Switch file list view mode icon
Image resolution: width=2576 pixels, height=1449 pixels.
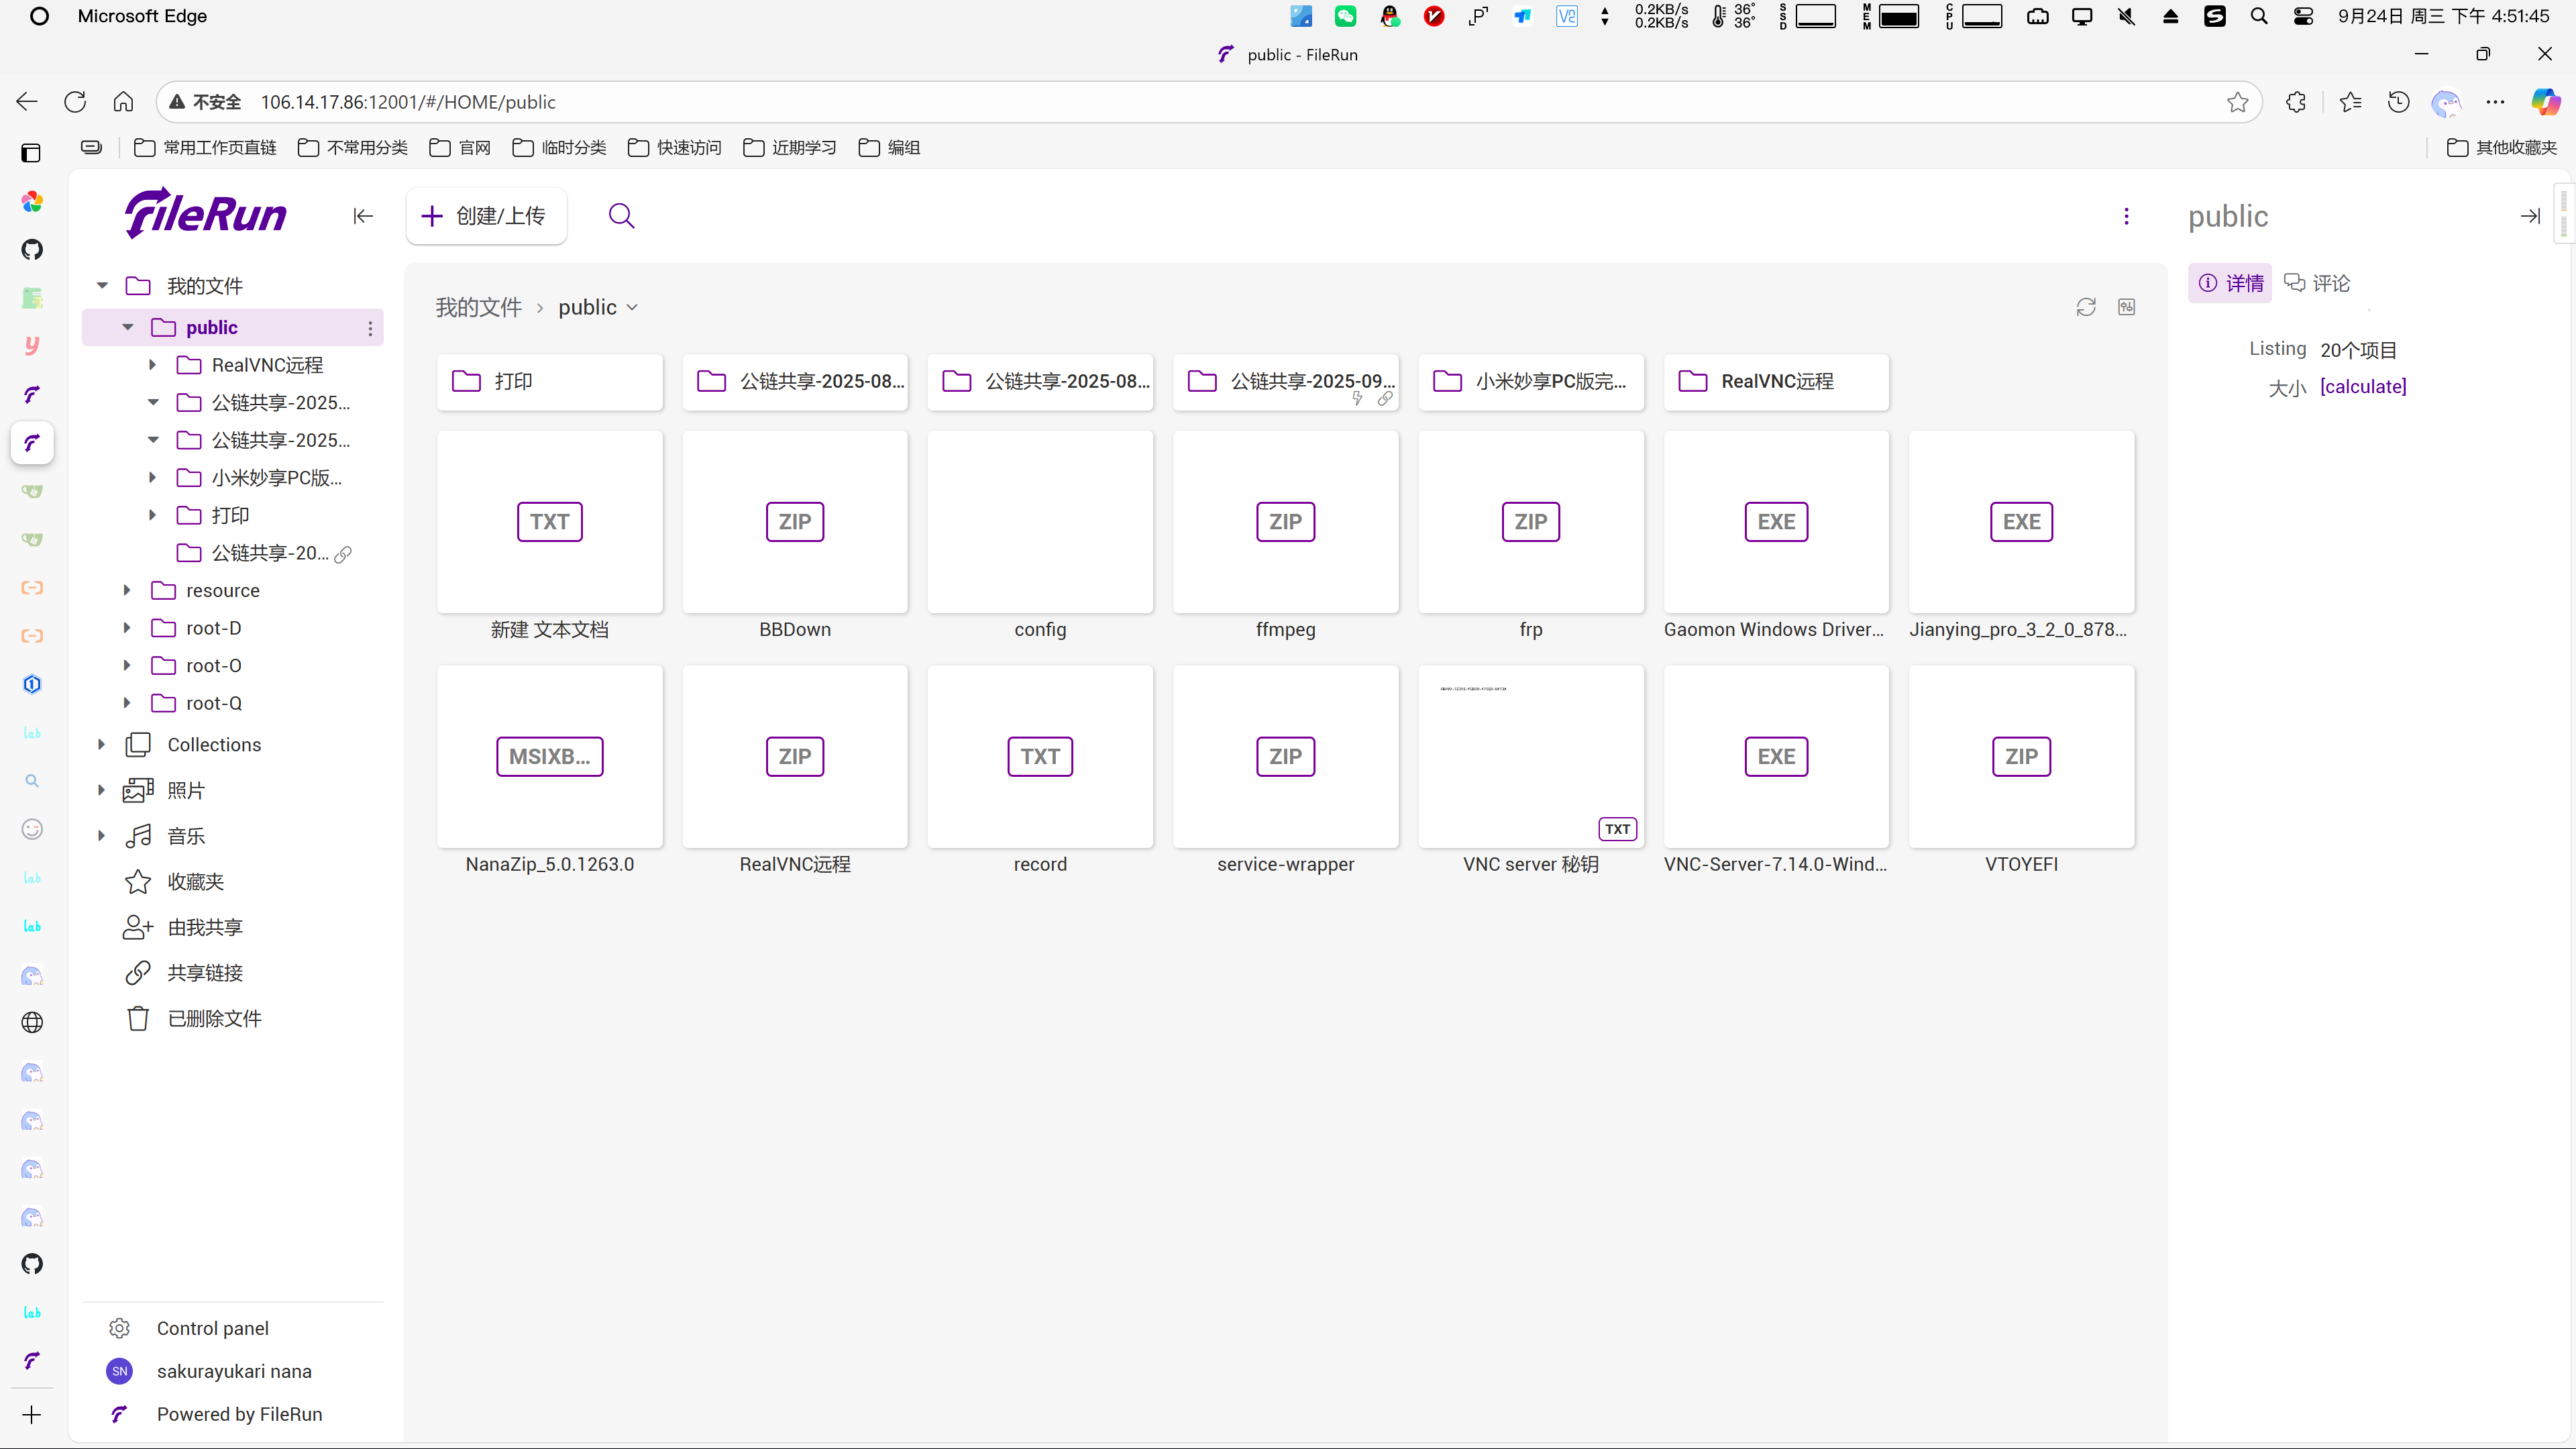pyautogui.click(x=2127, y=307)
